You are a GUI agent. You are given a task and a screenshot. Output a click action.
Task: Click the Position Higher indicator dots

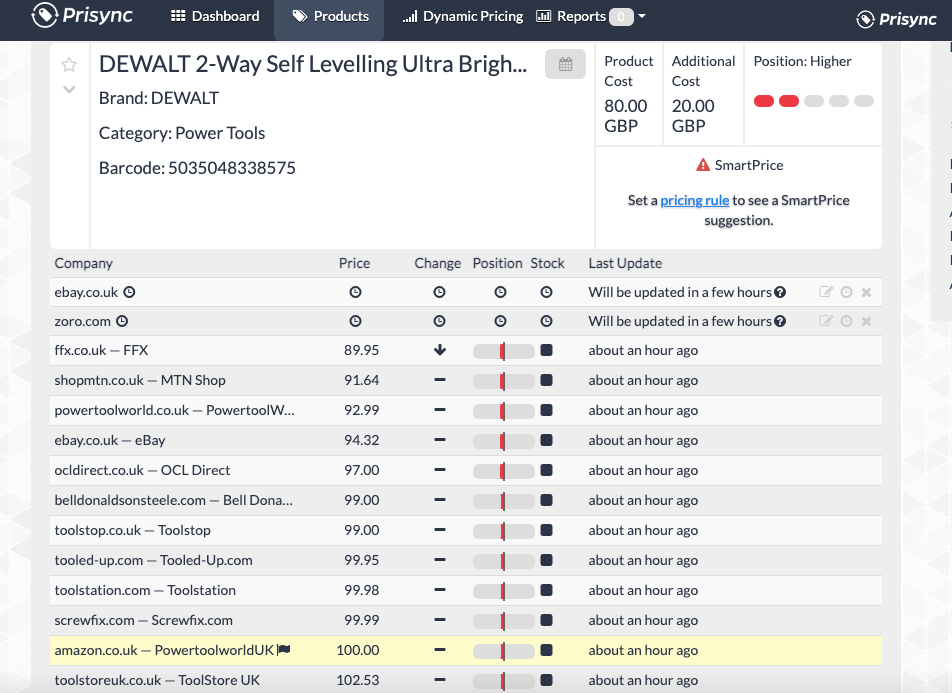point(813,101)
